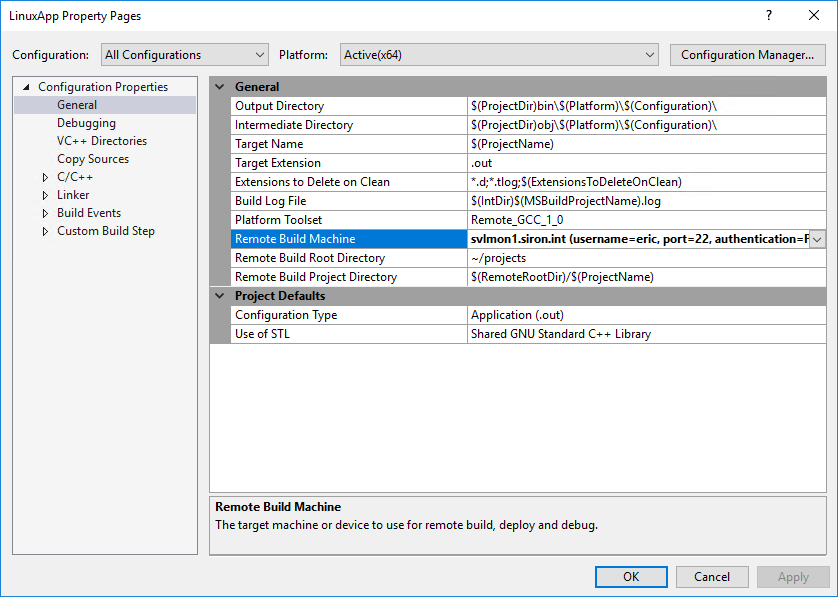The width and height of the screenshot is (838, 597).
Task: Select Debugging in the property tree
Action: 86,123
